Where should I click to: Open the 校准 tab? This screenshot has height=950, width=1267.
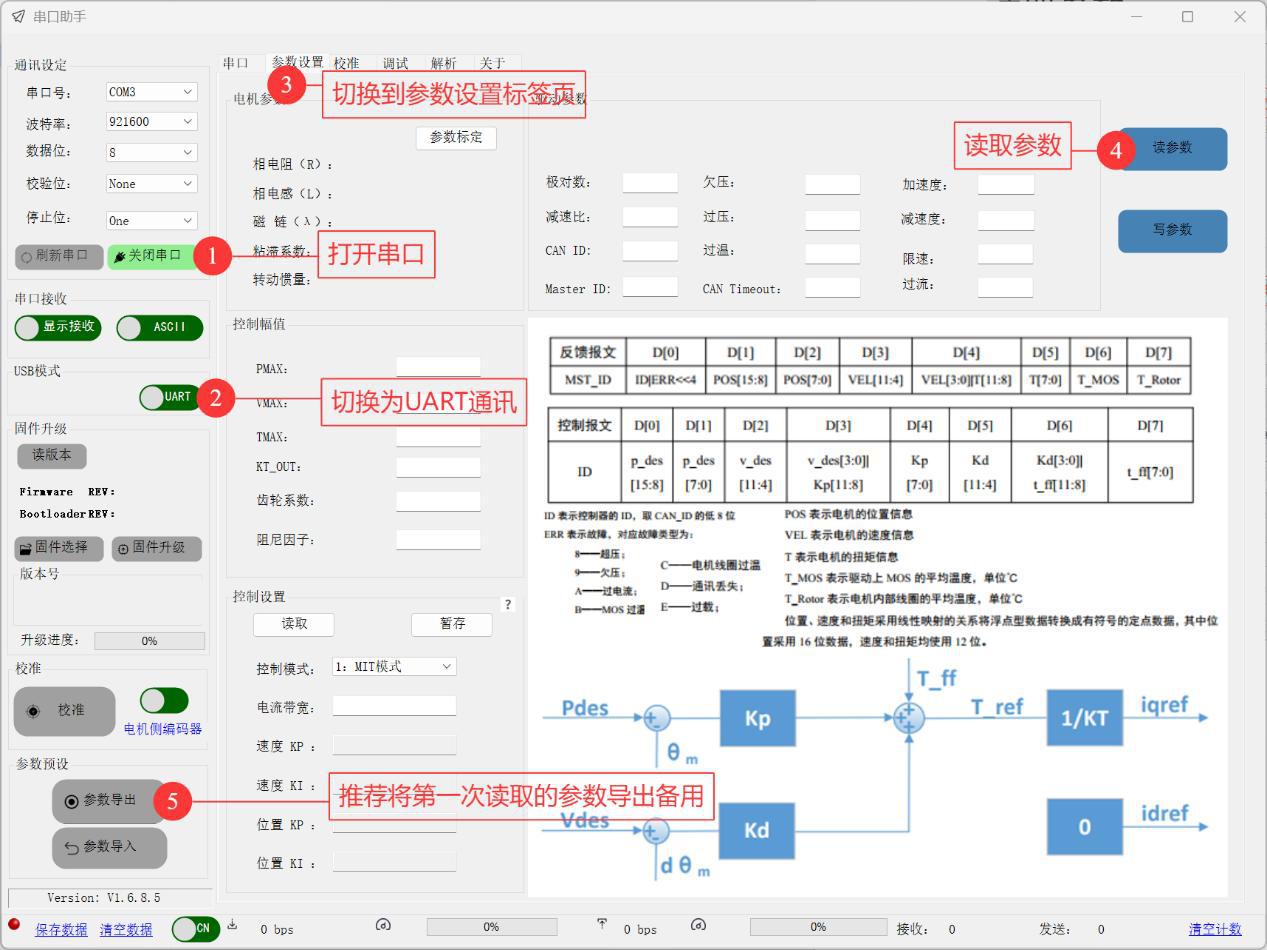(x=346, y=63)
